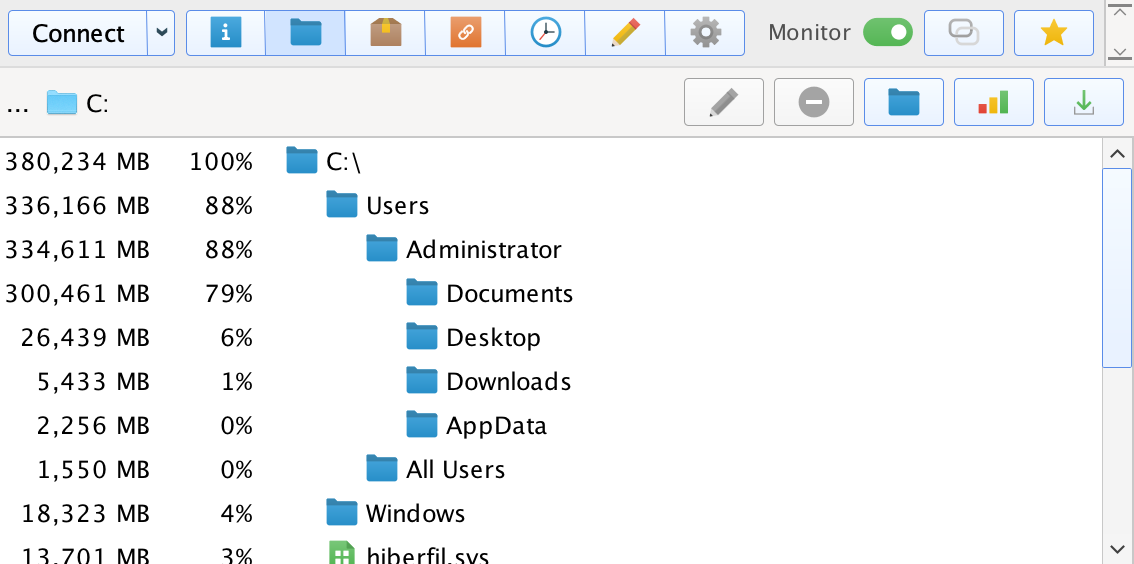Click the top toolbar scroll down arrow
This screenshot has height=564, width=1134.
1119,54
